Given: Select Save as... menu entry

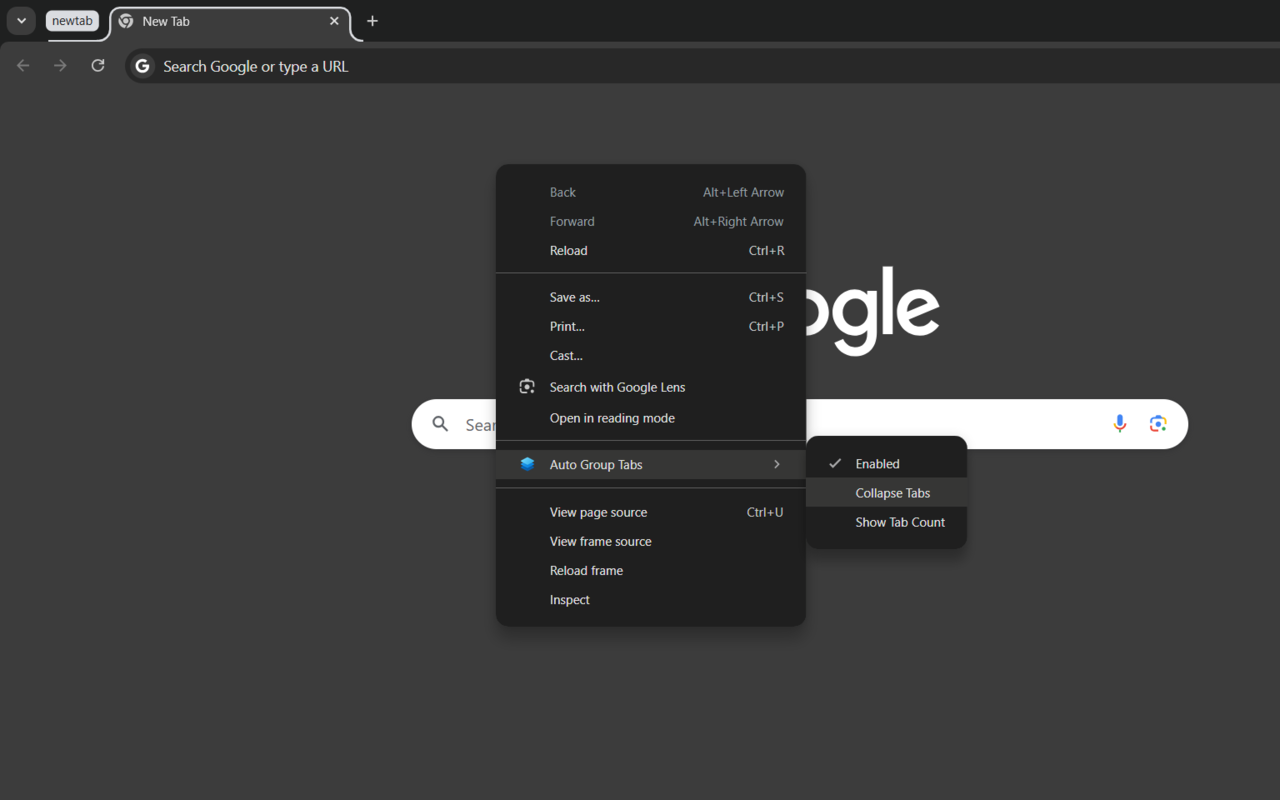Looking at the screenshot, I should pyautogui.click(x=651, y=297).
